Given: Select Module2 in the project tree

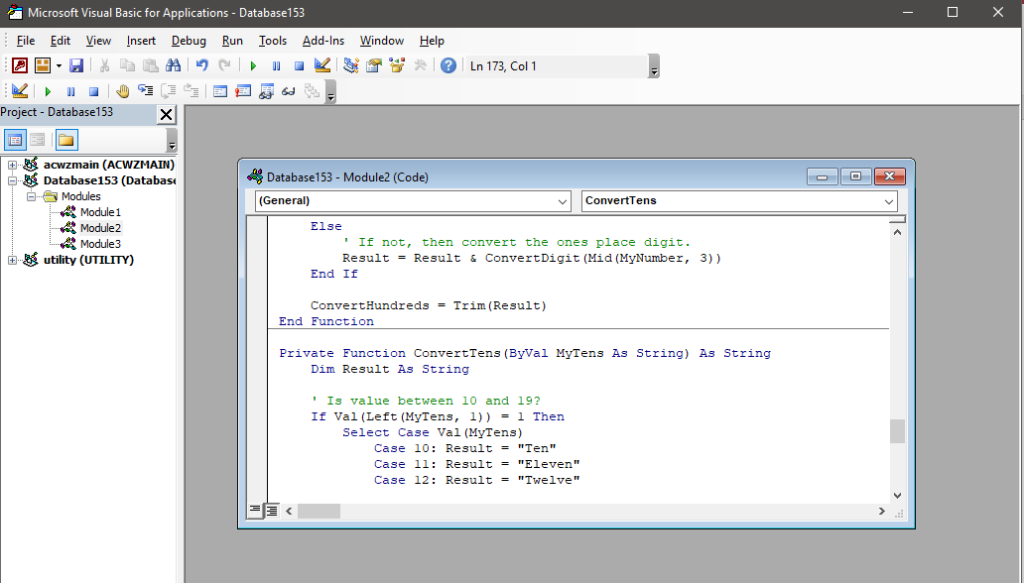Looking at the screenshot, I should [x=100, y=228].
